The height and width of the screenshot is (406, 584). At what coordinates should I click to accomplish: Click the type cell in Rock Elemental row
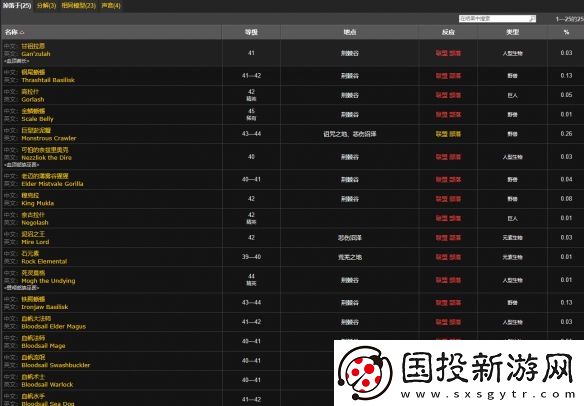[512, 257]
